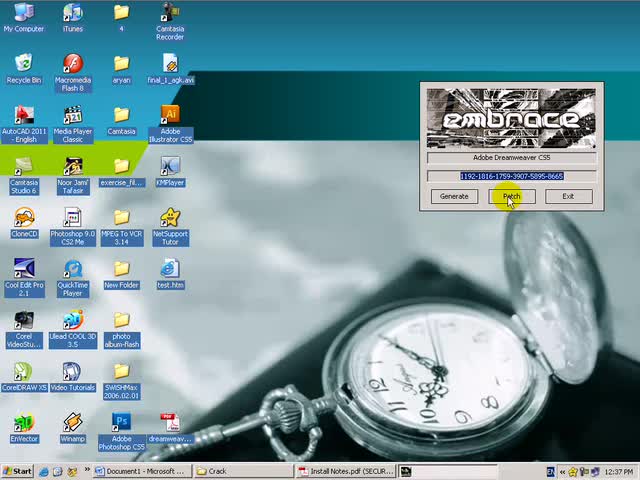Viewport: 640px width, 480px height.
Task: Click the generated serial number field
Action: [511, 176]
